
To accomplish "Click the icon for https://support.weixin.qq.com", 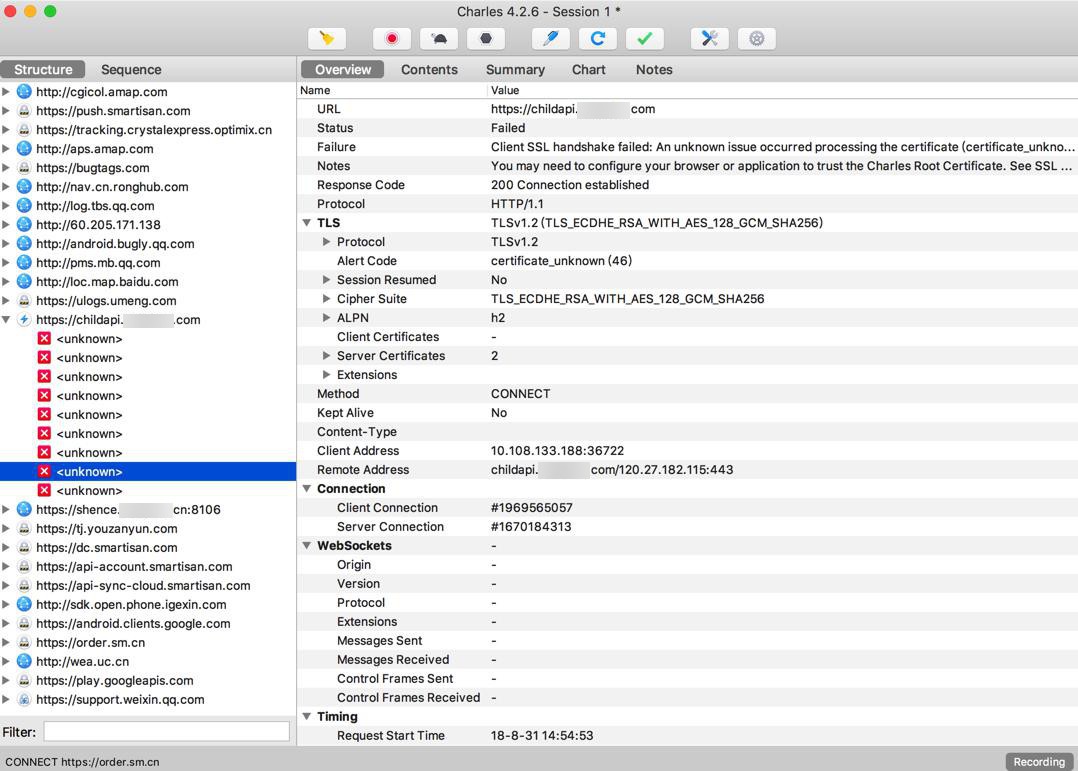I will (x=24, y=699).
